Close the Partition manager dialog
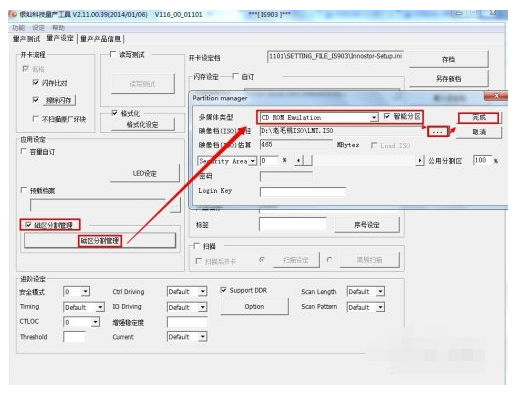The width and height of the screenshot is (516, 393). pyautogui.click(x=496, y=96)
